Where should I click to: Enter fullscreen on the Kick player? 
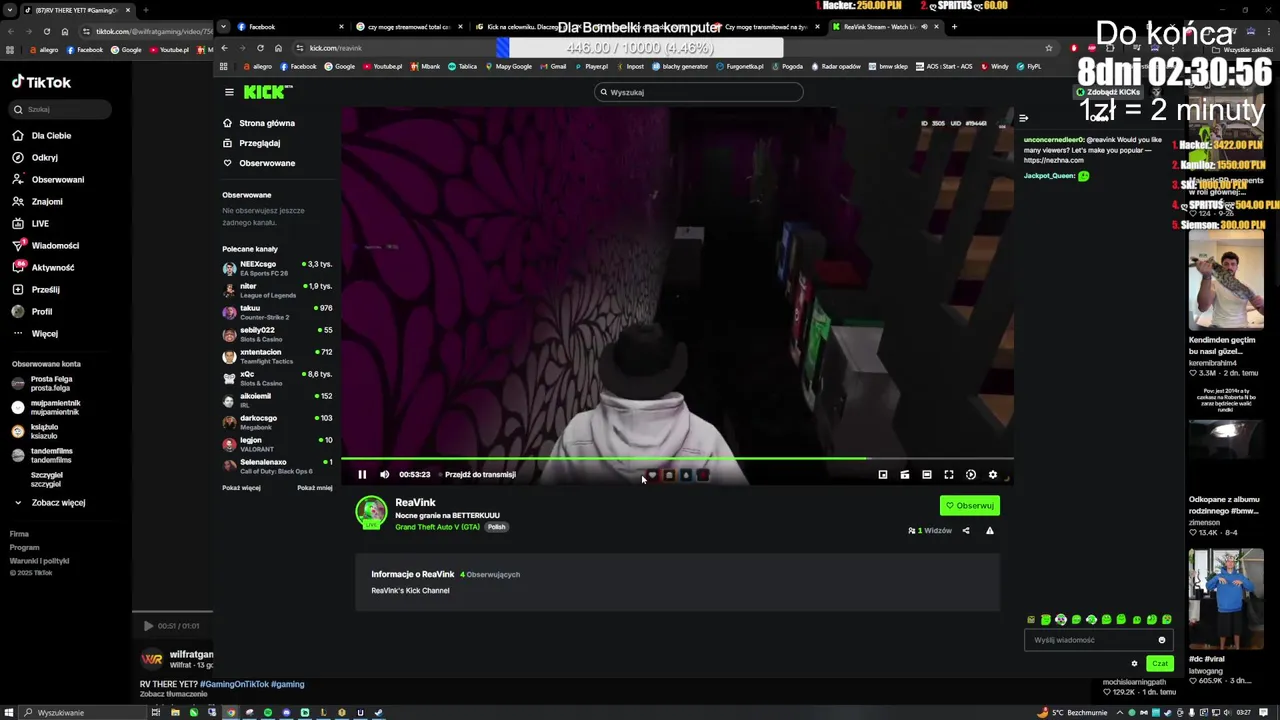click(948, 475)
